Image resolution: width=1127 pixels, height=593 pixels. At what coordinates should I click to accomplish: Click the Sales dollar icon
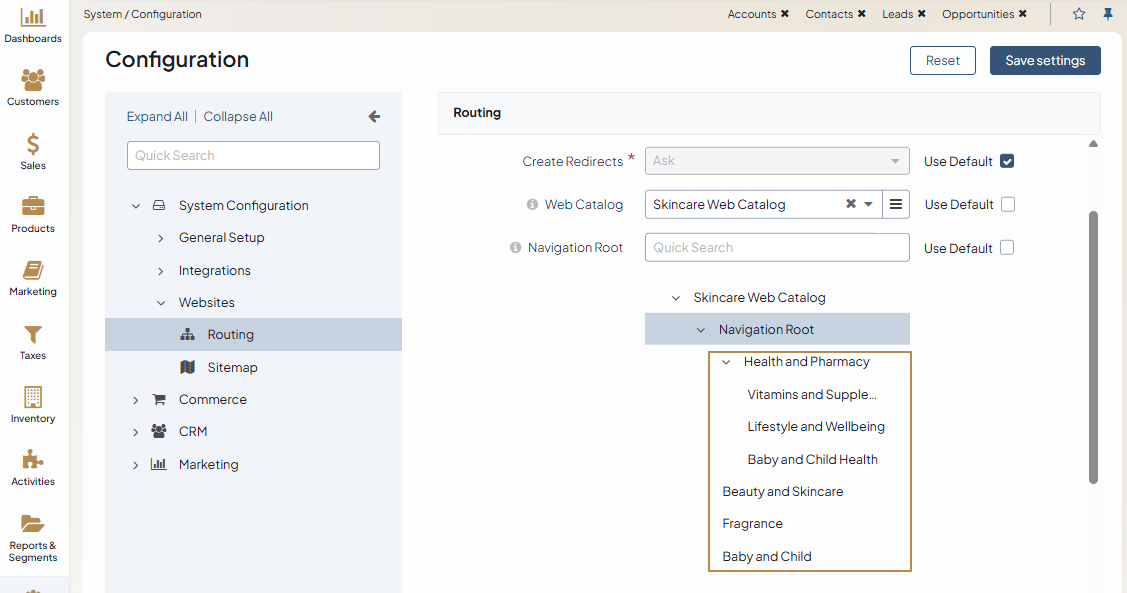pyautogui.click(x=33, y=145)
